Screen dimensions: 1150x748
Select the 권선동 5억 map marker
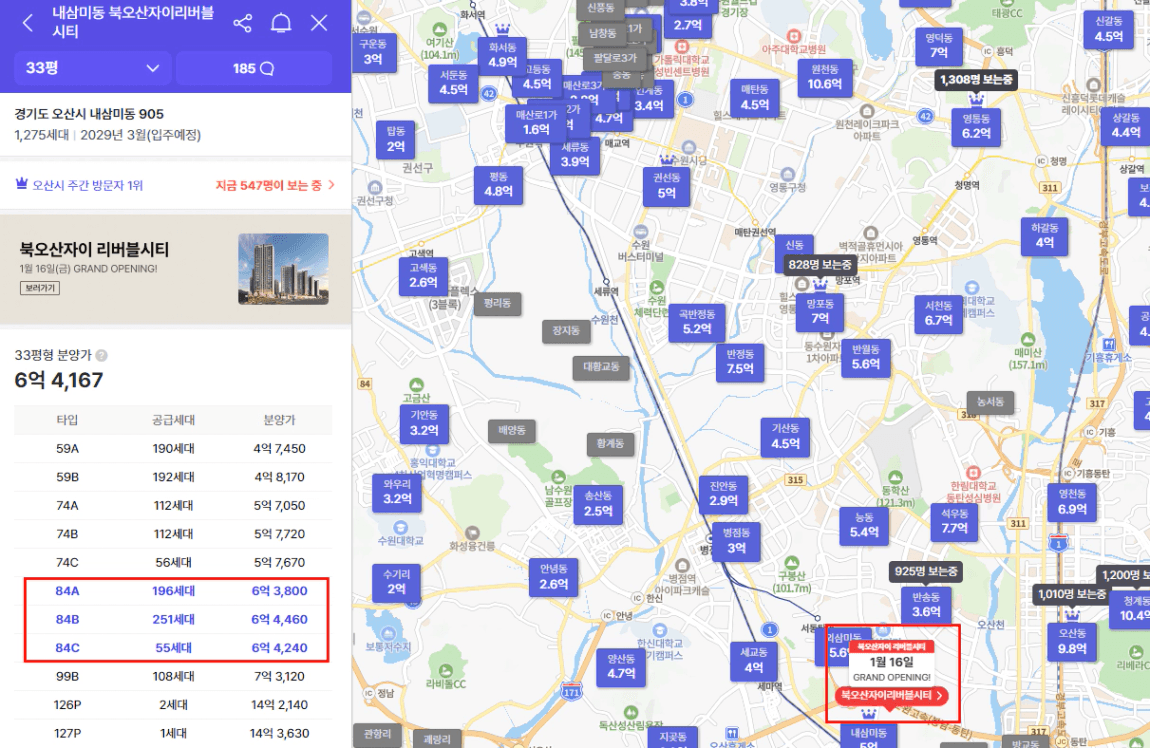point(666,185)
